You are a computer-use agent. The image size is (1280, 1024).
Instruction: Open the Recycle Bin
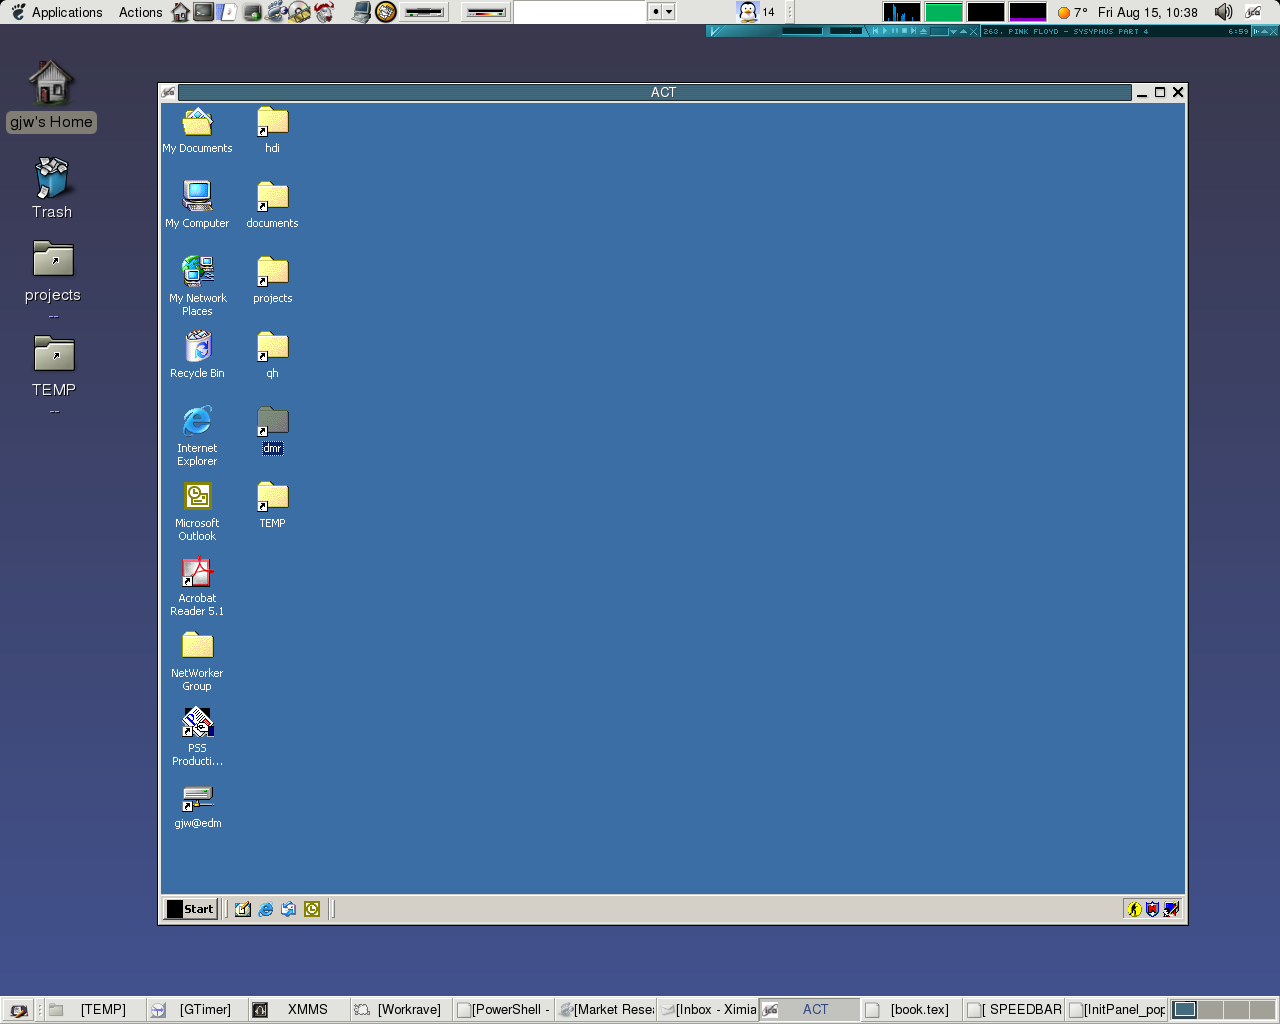196,348
